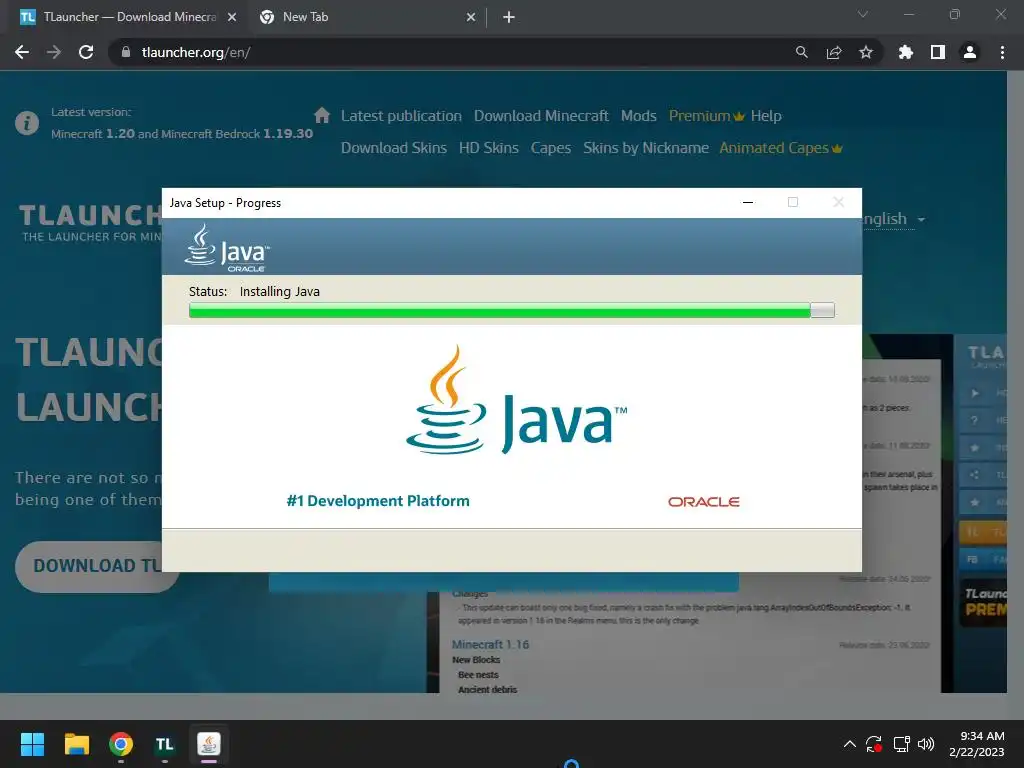Open File Explorer from the taskbar
Screen dimensions: 1024x768
point(76,744)
